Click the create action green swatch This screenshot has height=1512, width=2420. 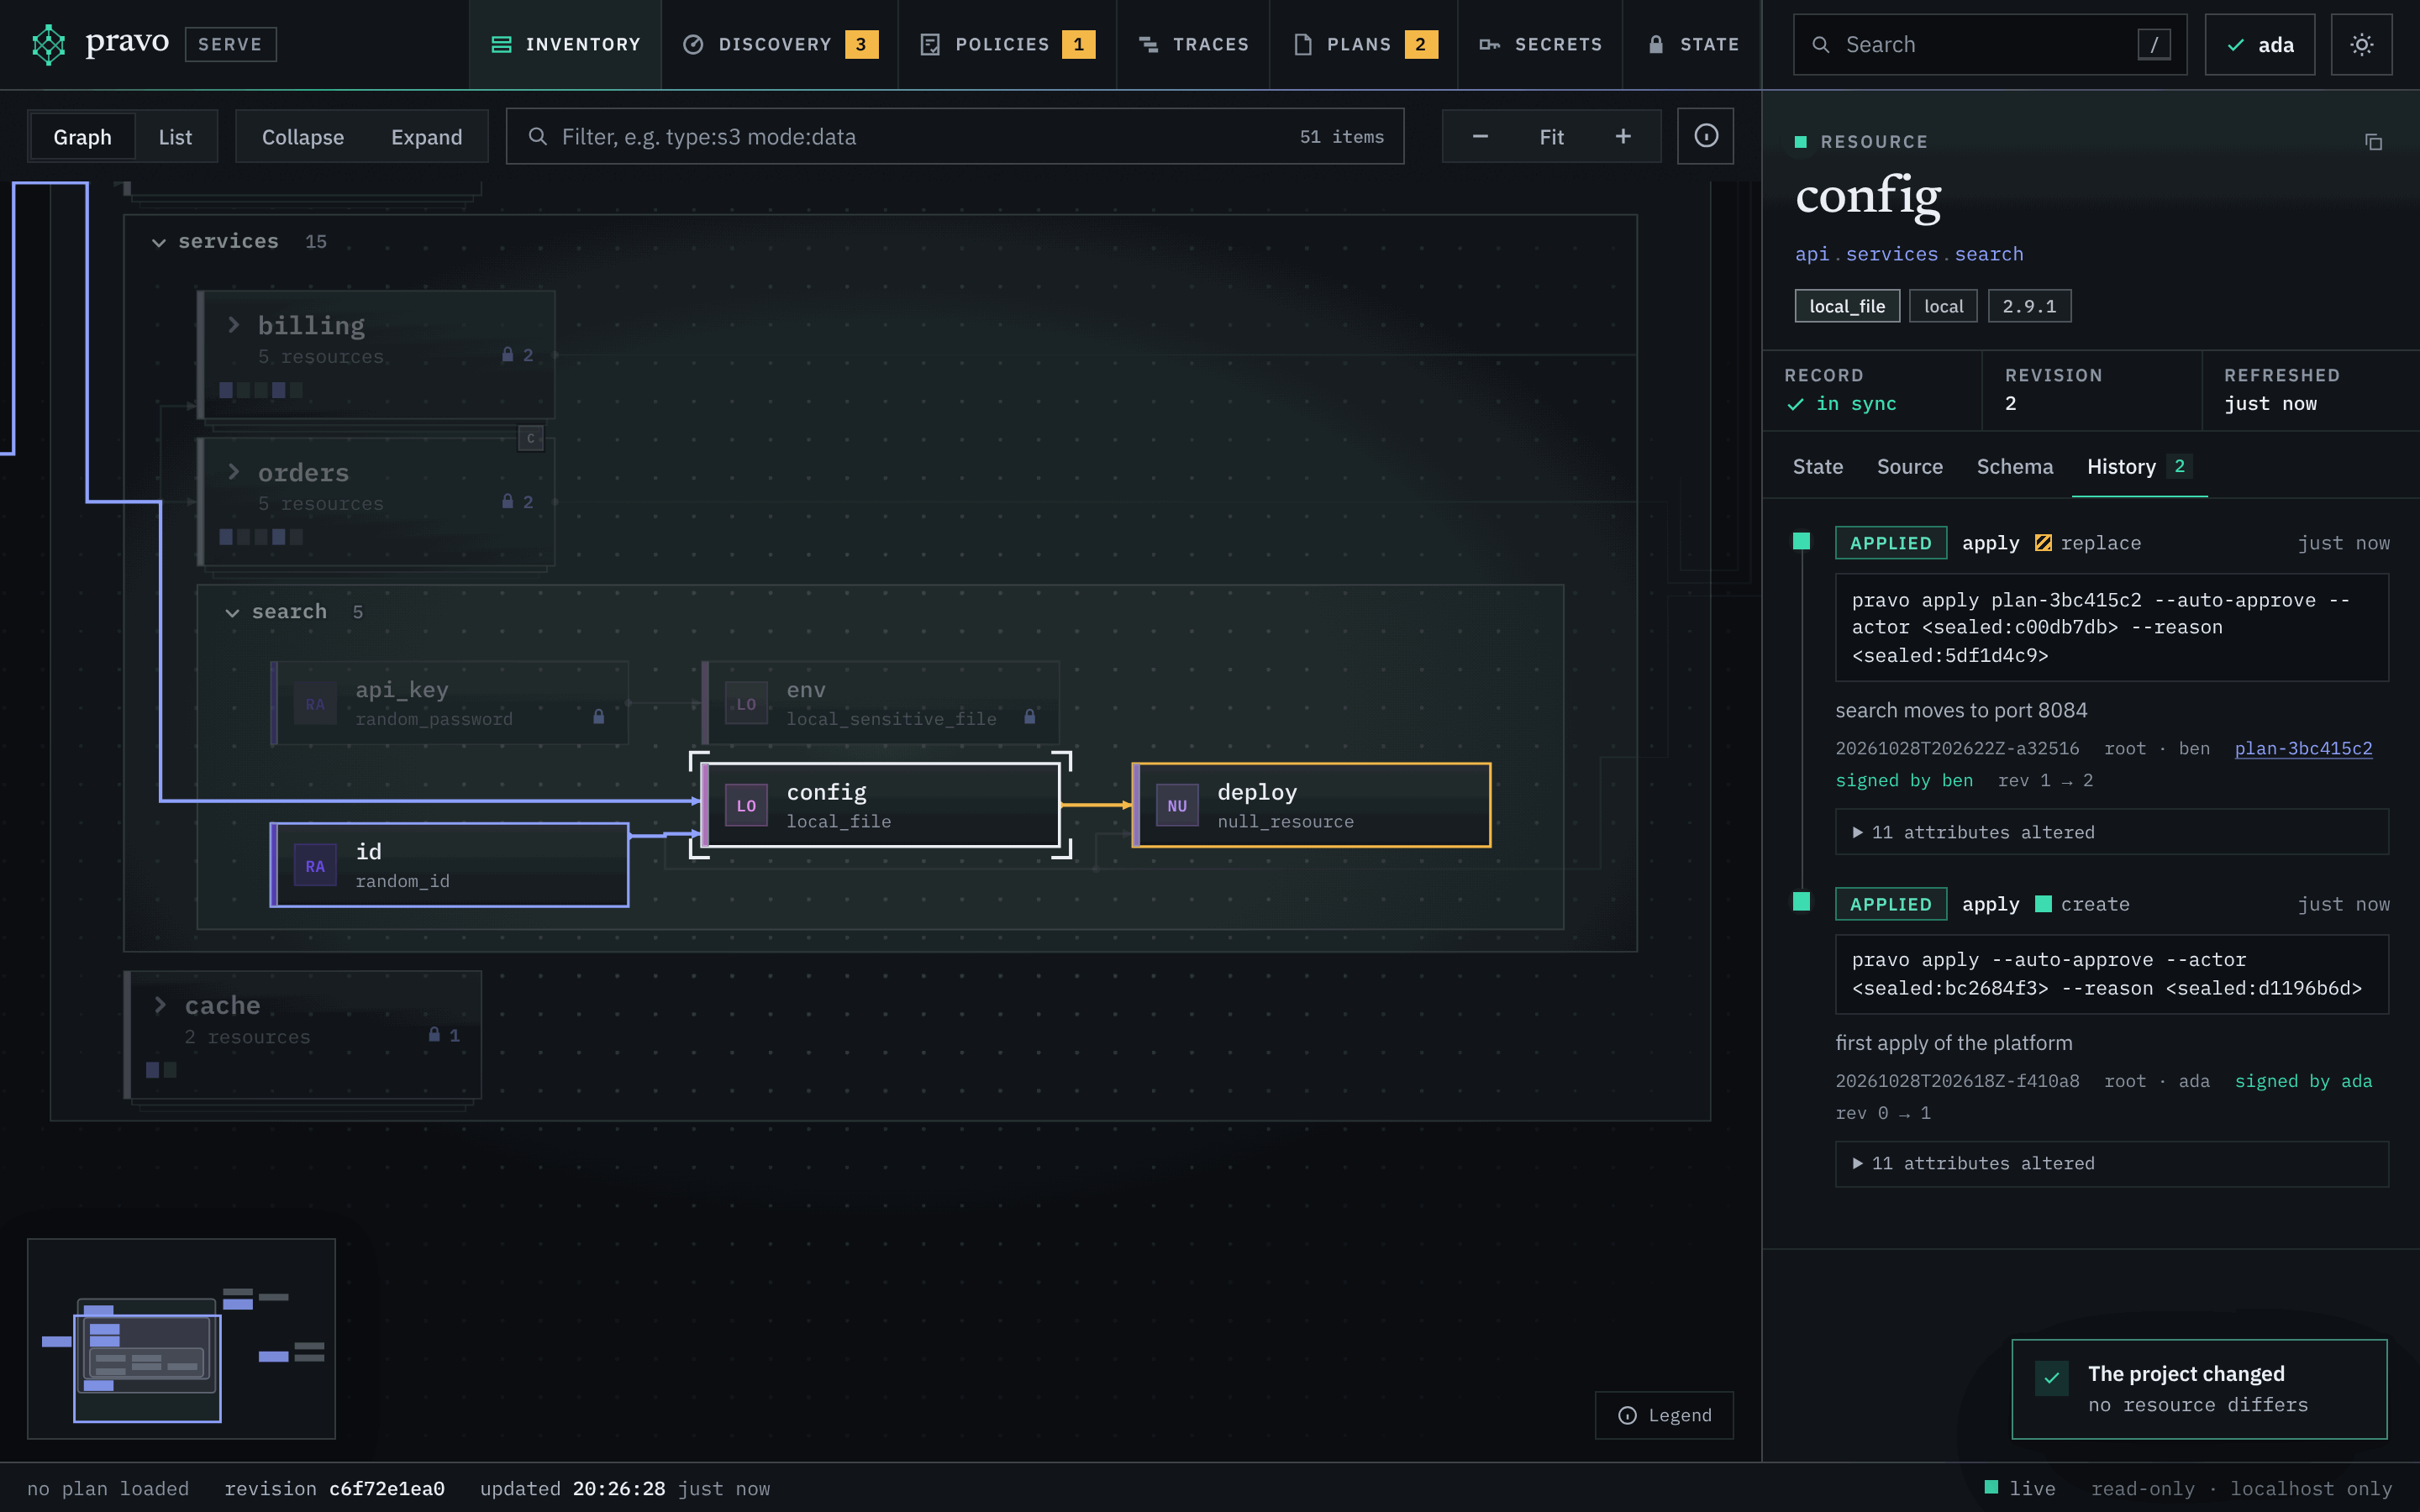2043,904
